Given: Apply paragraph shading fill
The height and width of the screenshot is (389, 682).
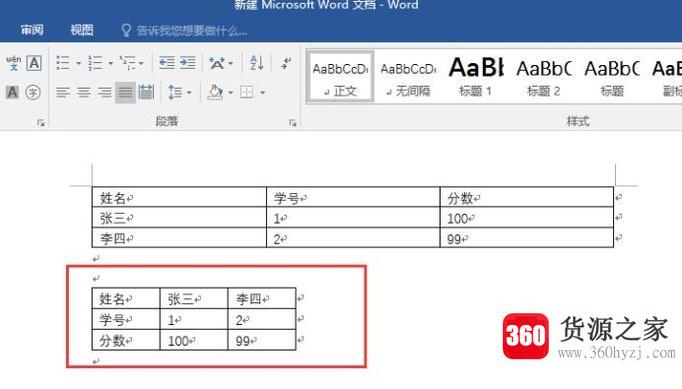Looking at the screenshot, I should pos(215,92).
